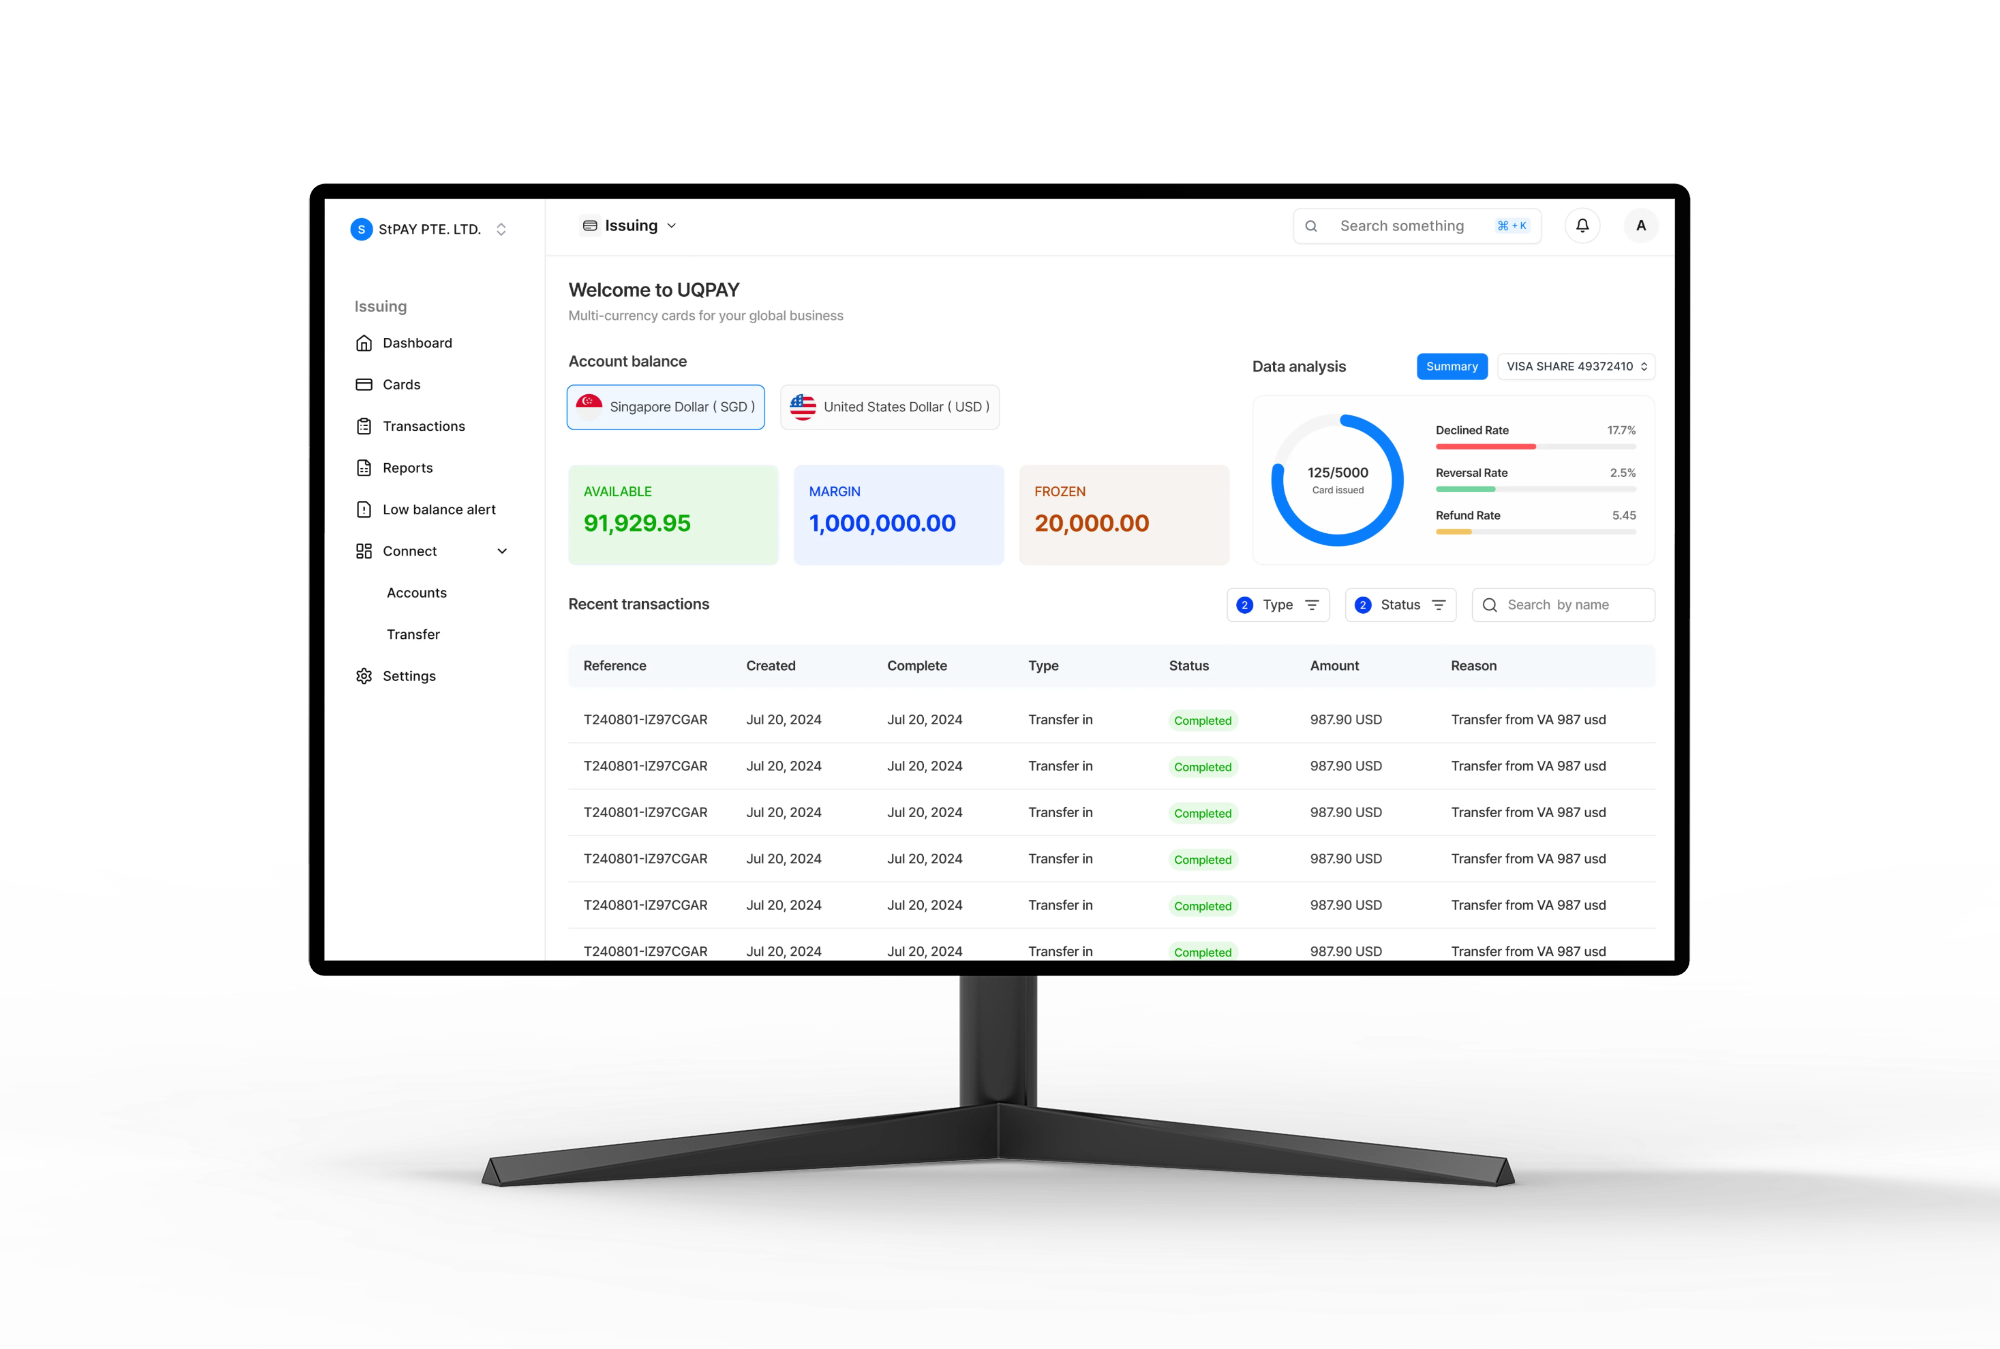Click the Low balance alert icon

tap(364, 510)
